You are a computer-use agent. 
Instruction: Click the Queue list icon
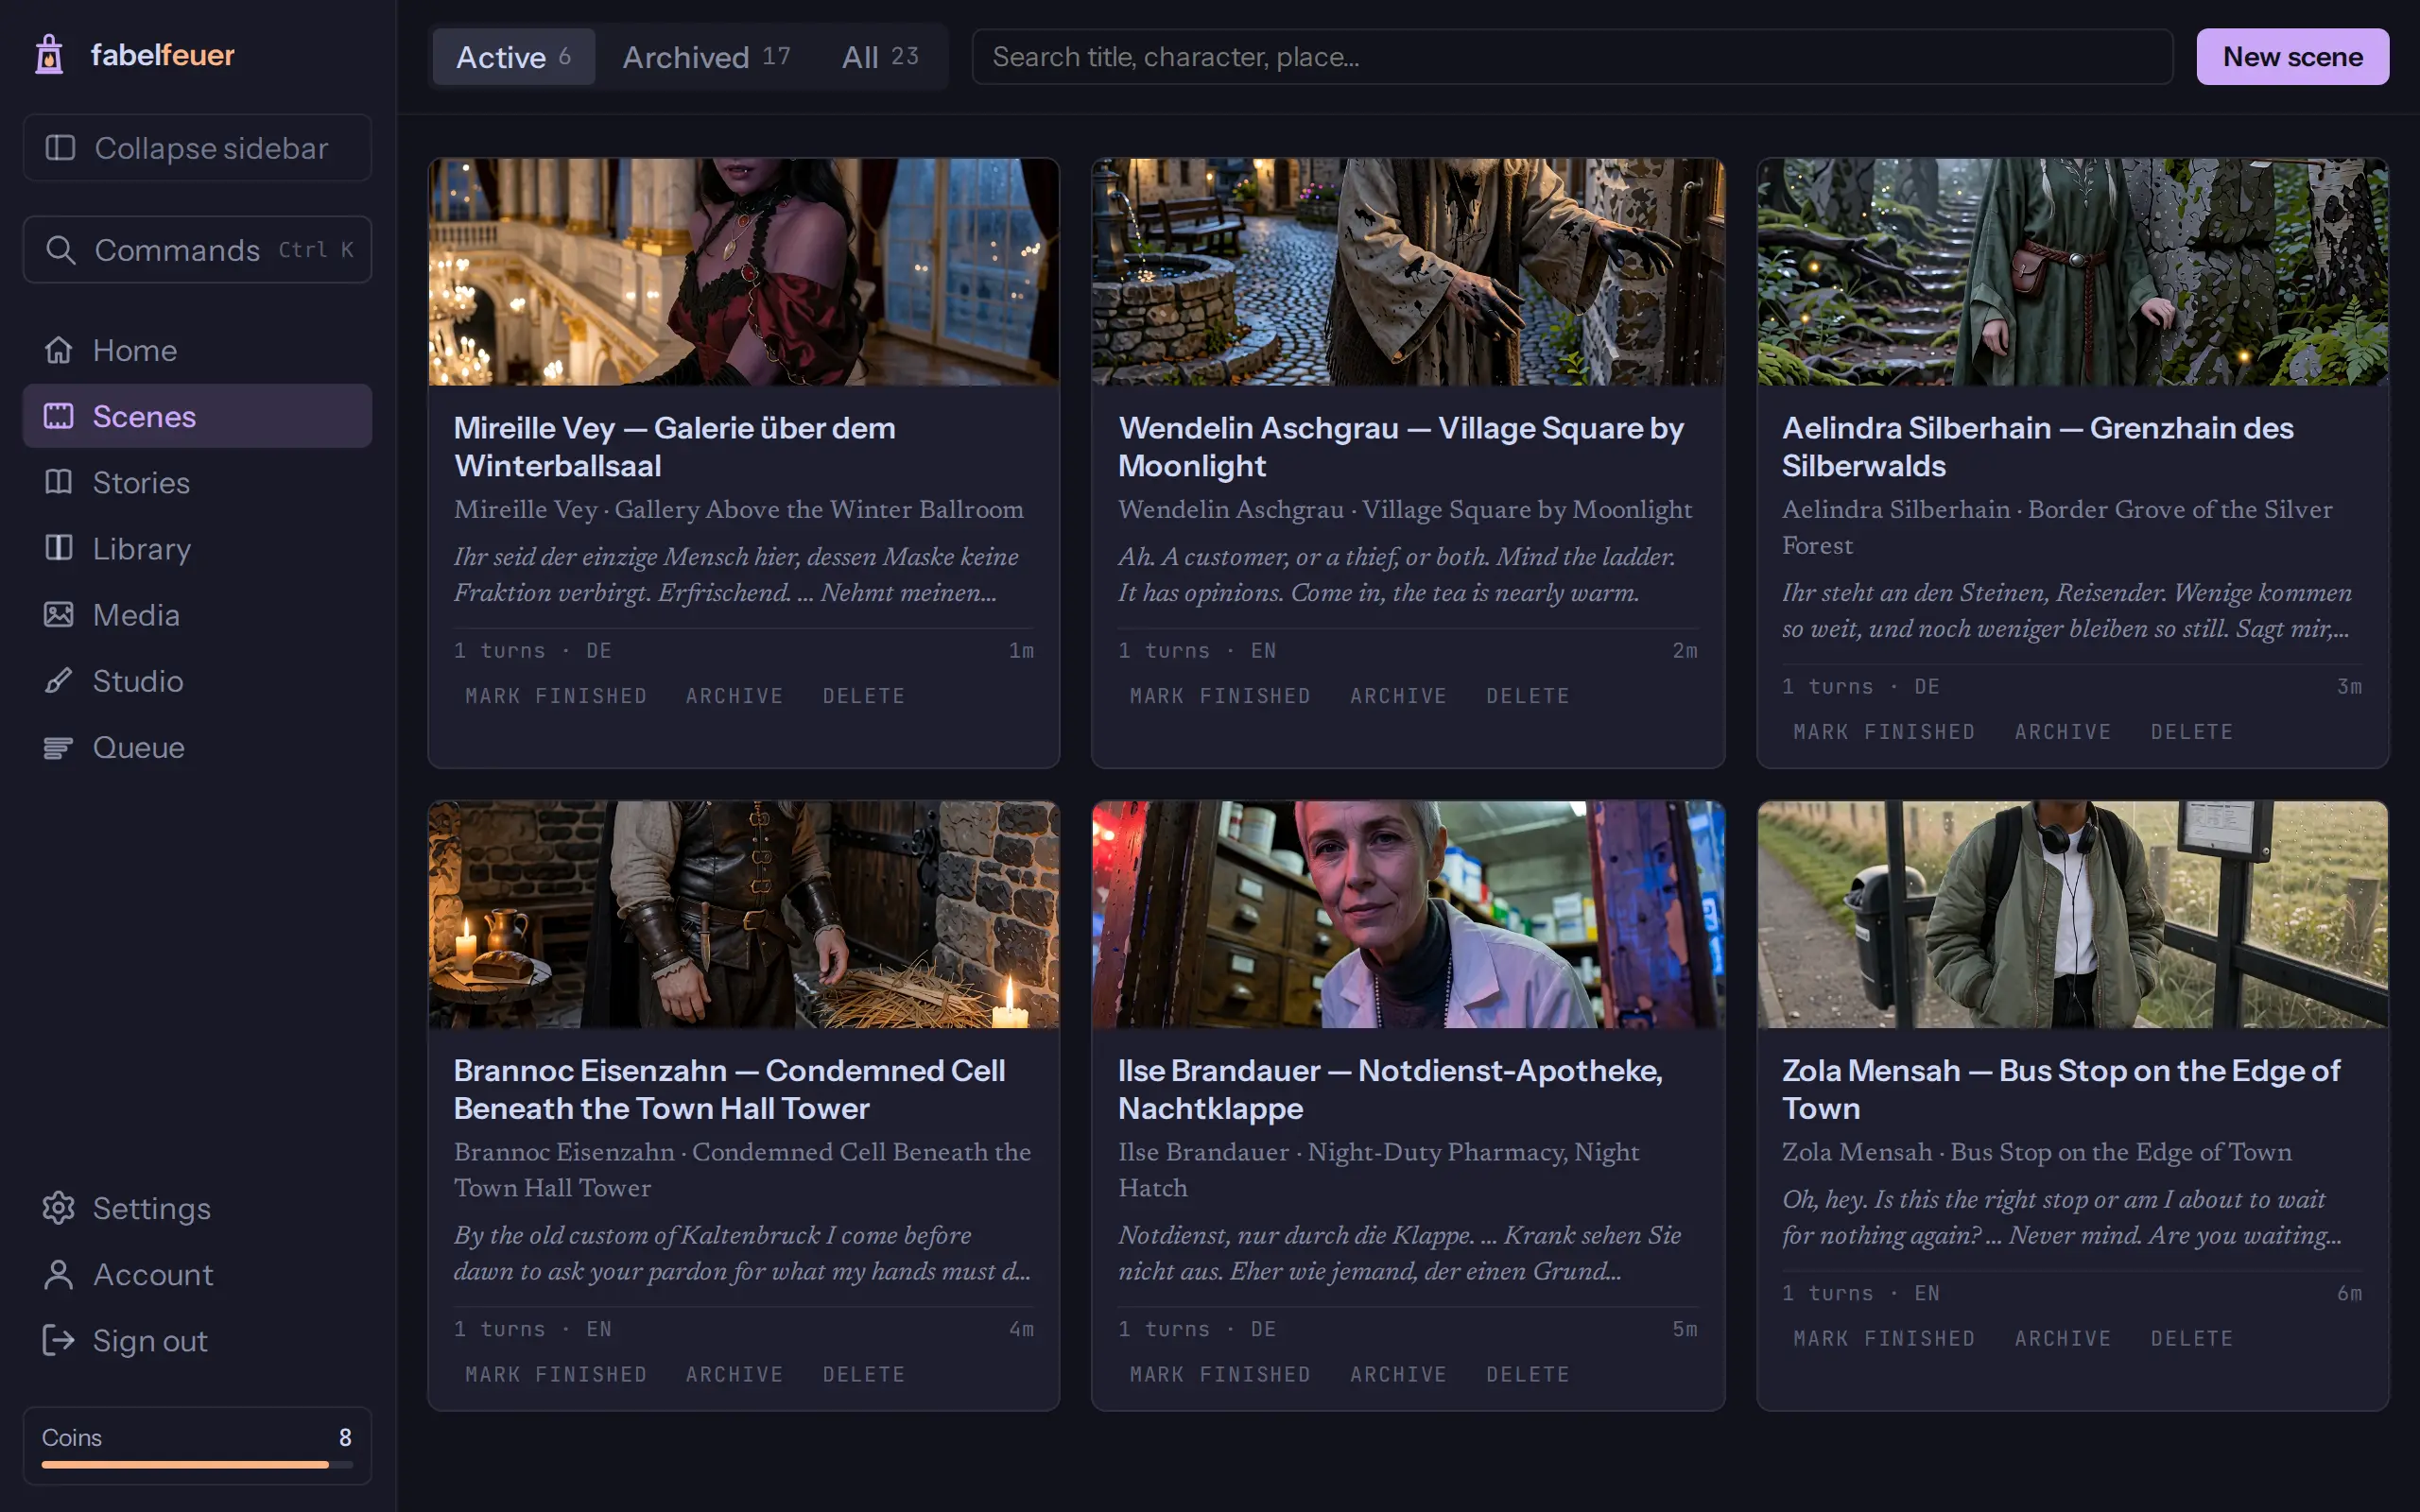pyautogui.click(x=59, y=747)
